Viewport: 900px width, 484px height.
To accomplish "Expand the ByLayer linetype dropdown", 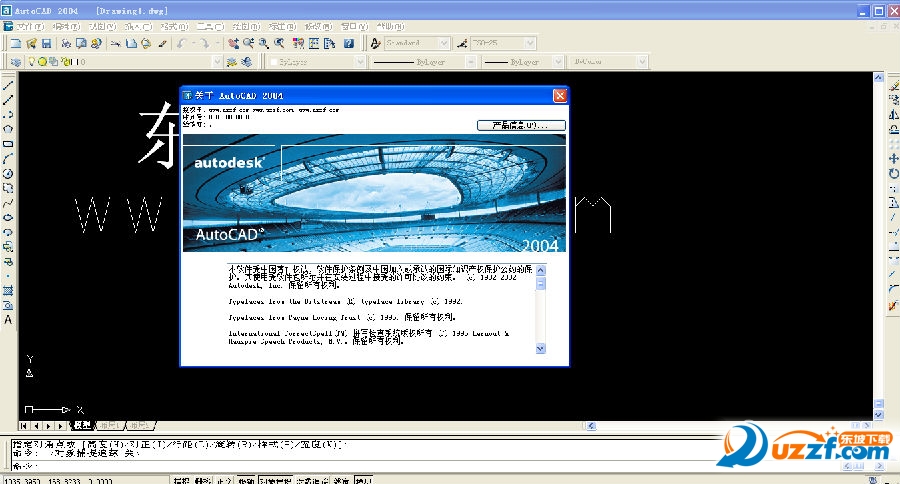I will click(471, 61).
